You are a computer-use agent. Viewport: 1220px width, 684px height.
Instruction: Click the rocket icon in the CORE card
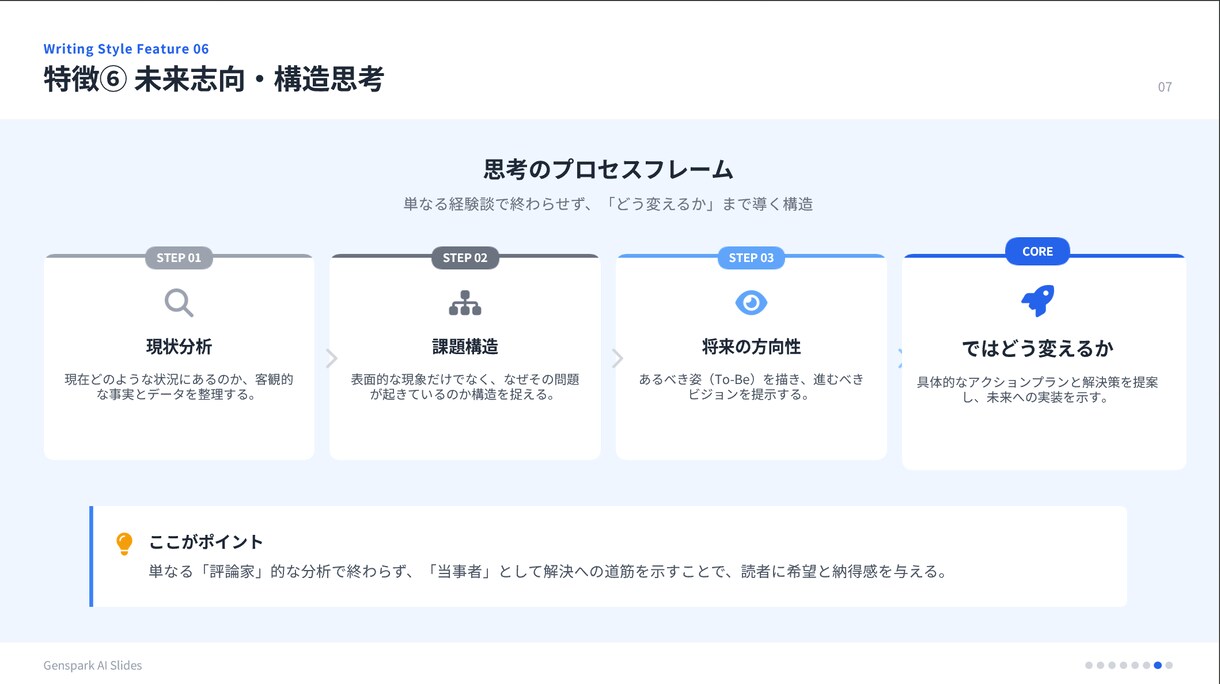pos(1037,300)
